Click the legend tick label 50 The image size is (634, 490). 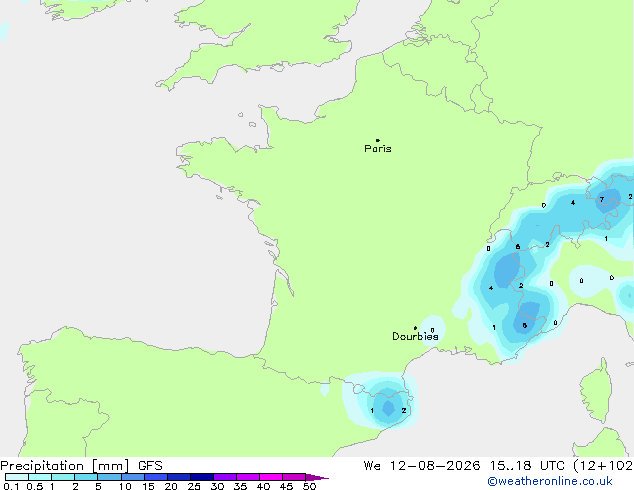(x=309, y=486)
